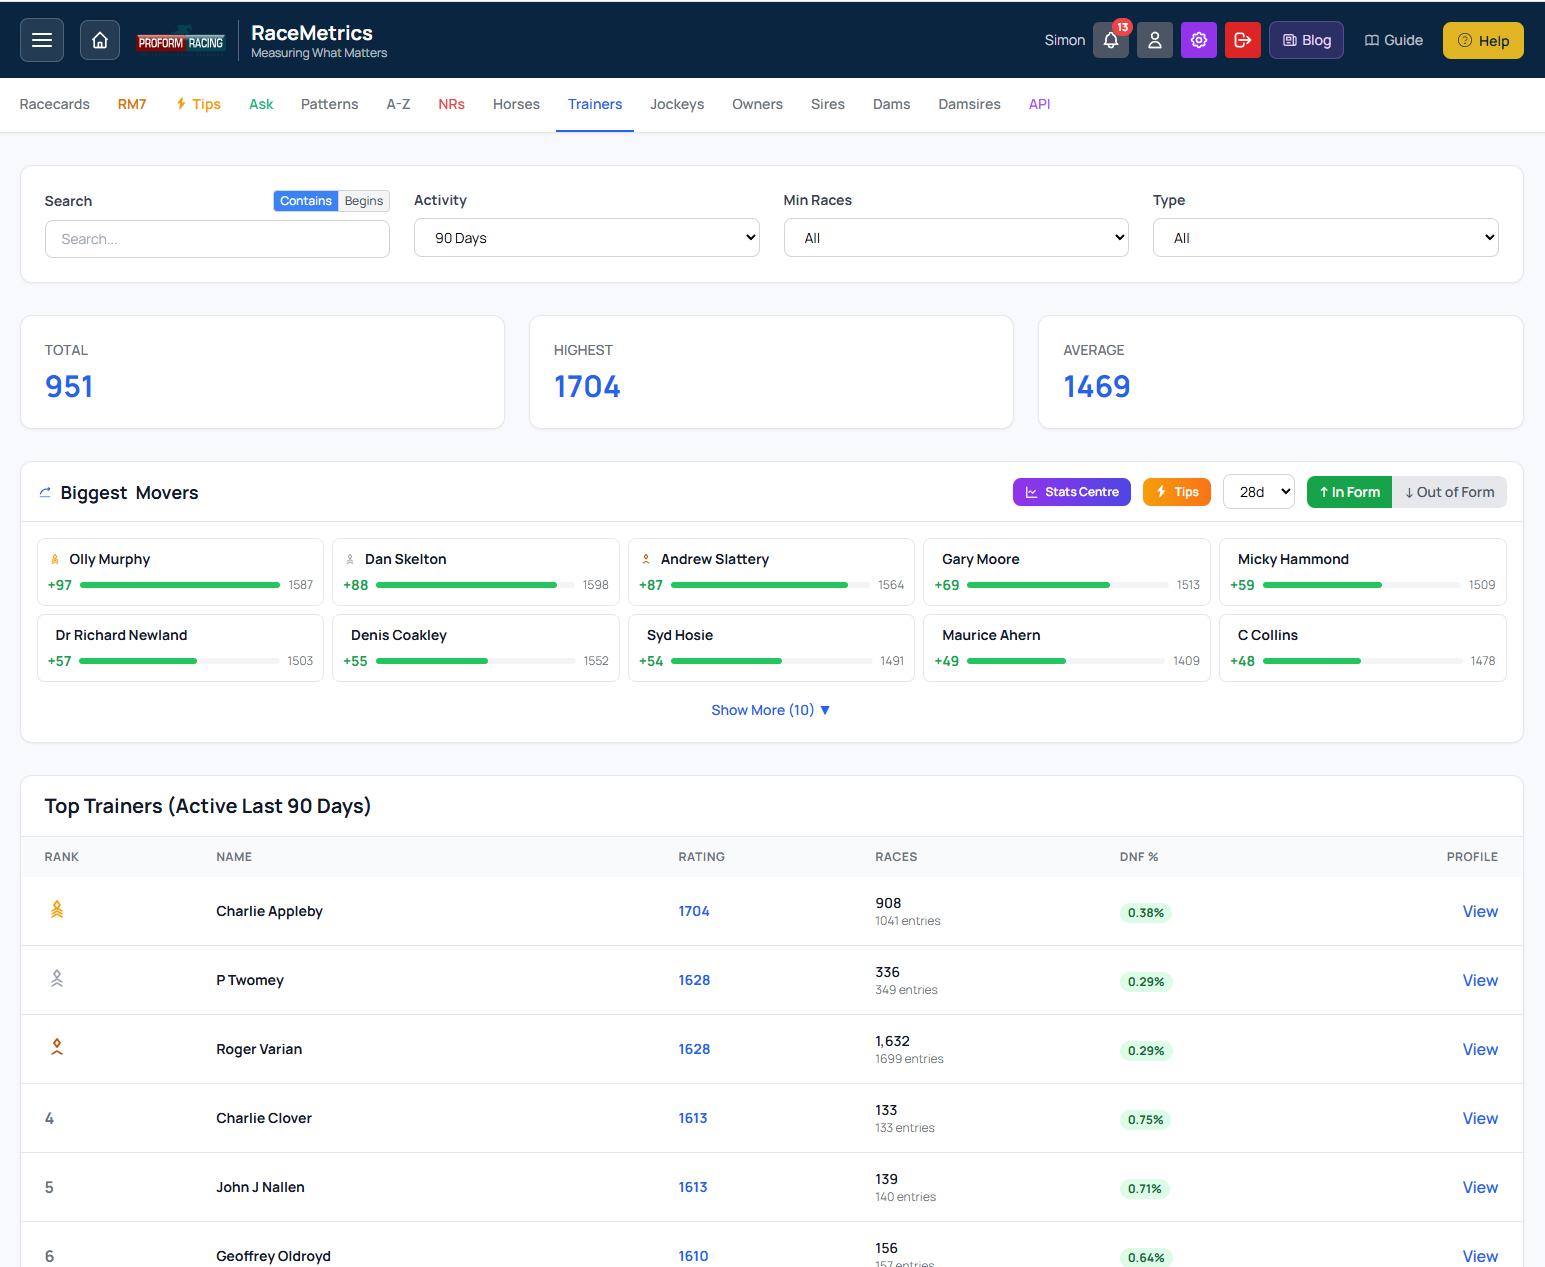View Charlie Appleby's profile
This screenshot has height=1267, width=1545.
click(1480, 911)
